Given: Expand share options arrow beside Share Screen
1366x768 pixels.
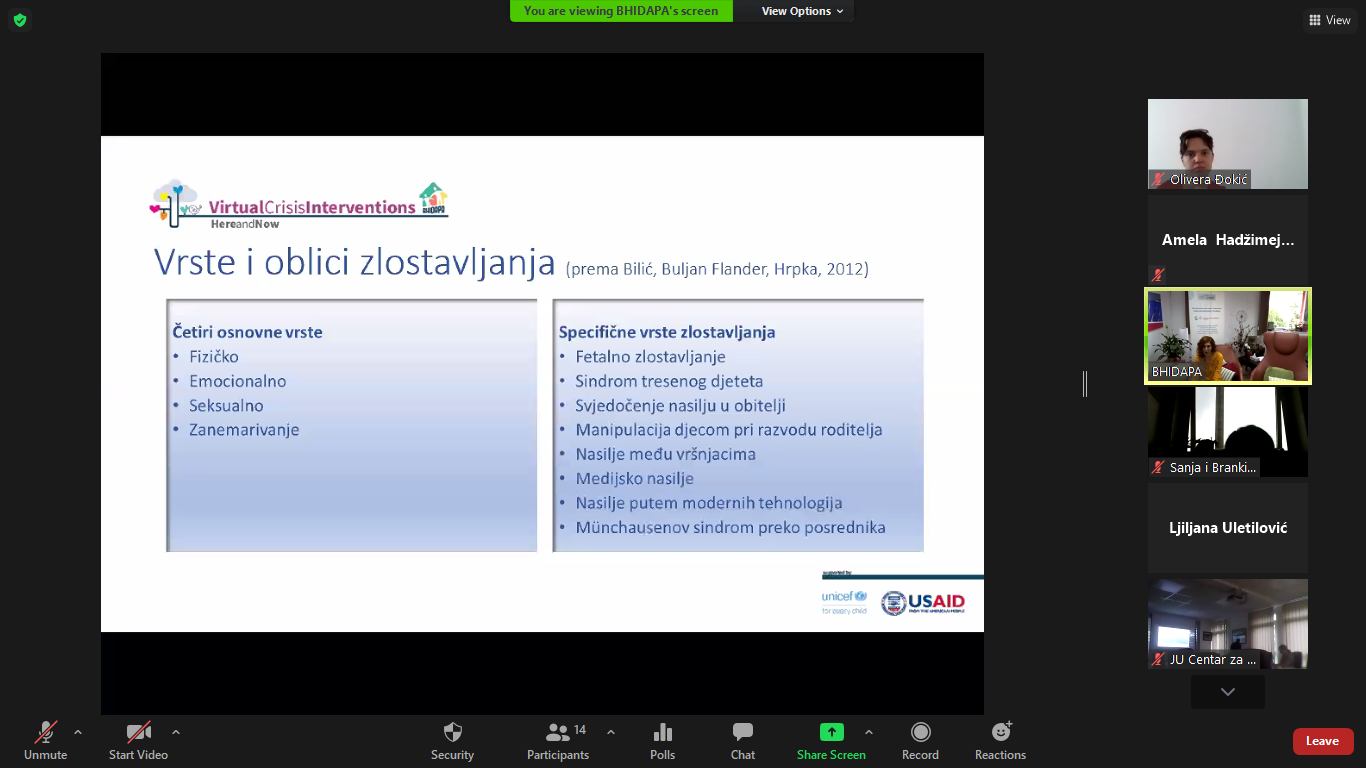Looking at the screenshot, I should coord(868,732).
